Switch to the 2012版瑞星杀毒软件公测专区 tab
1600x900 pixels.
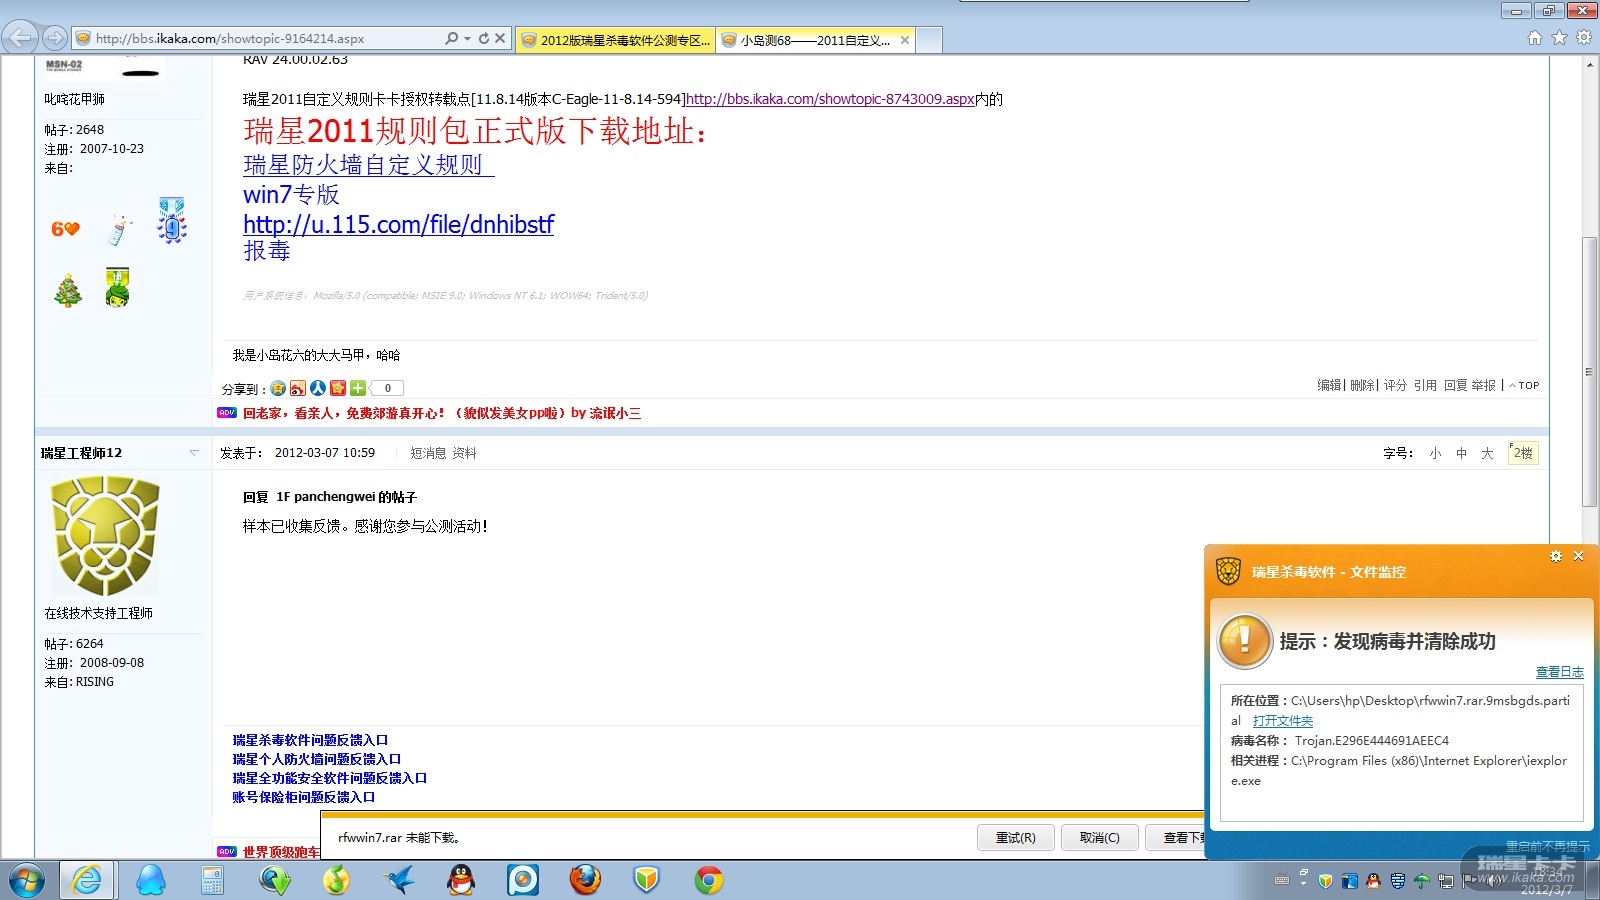(x=616, y=40)
